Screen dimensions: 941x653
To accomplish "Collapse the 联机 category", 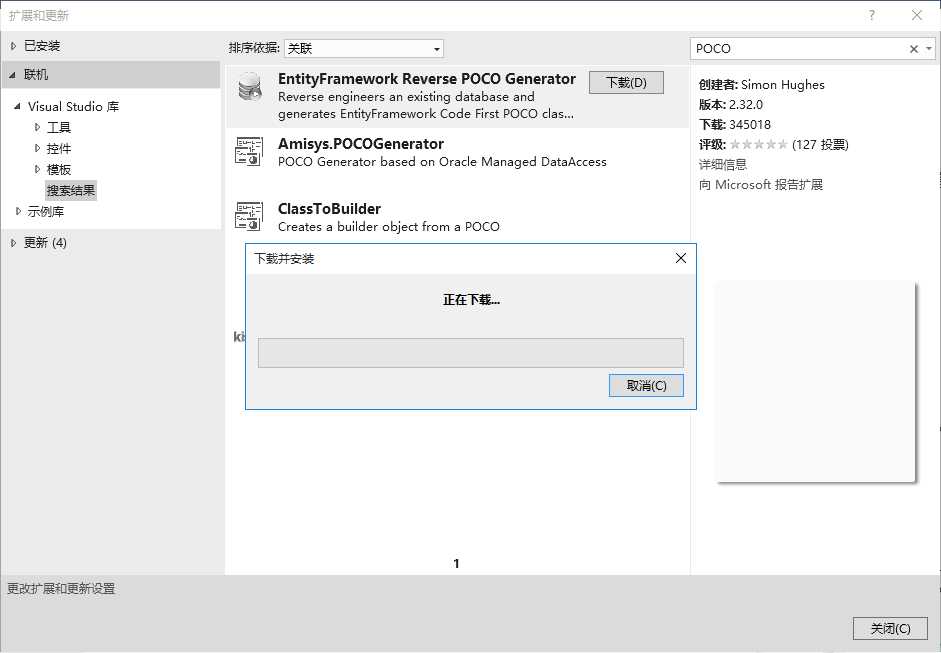I will pos(12,75).
